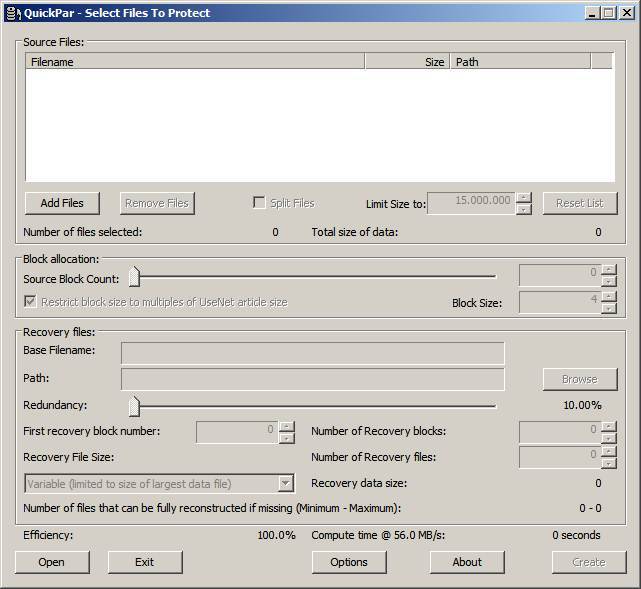
Task: Click the Remove Files button
Action: tap(157, 203)
